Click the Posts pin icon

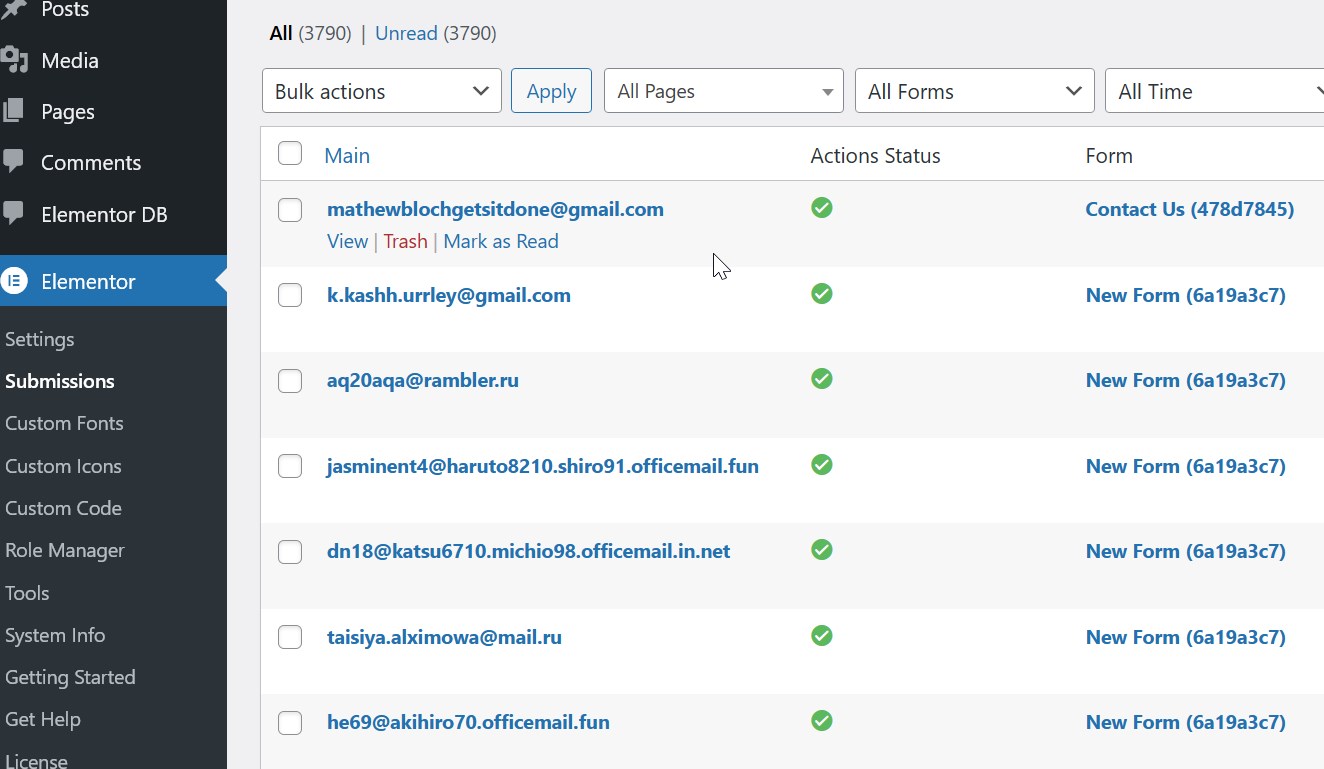point(14,10)
